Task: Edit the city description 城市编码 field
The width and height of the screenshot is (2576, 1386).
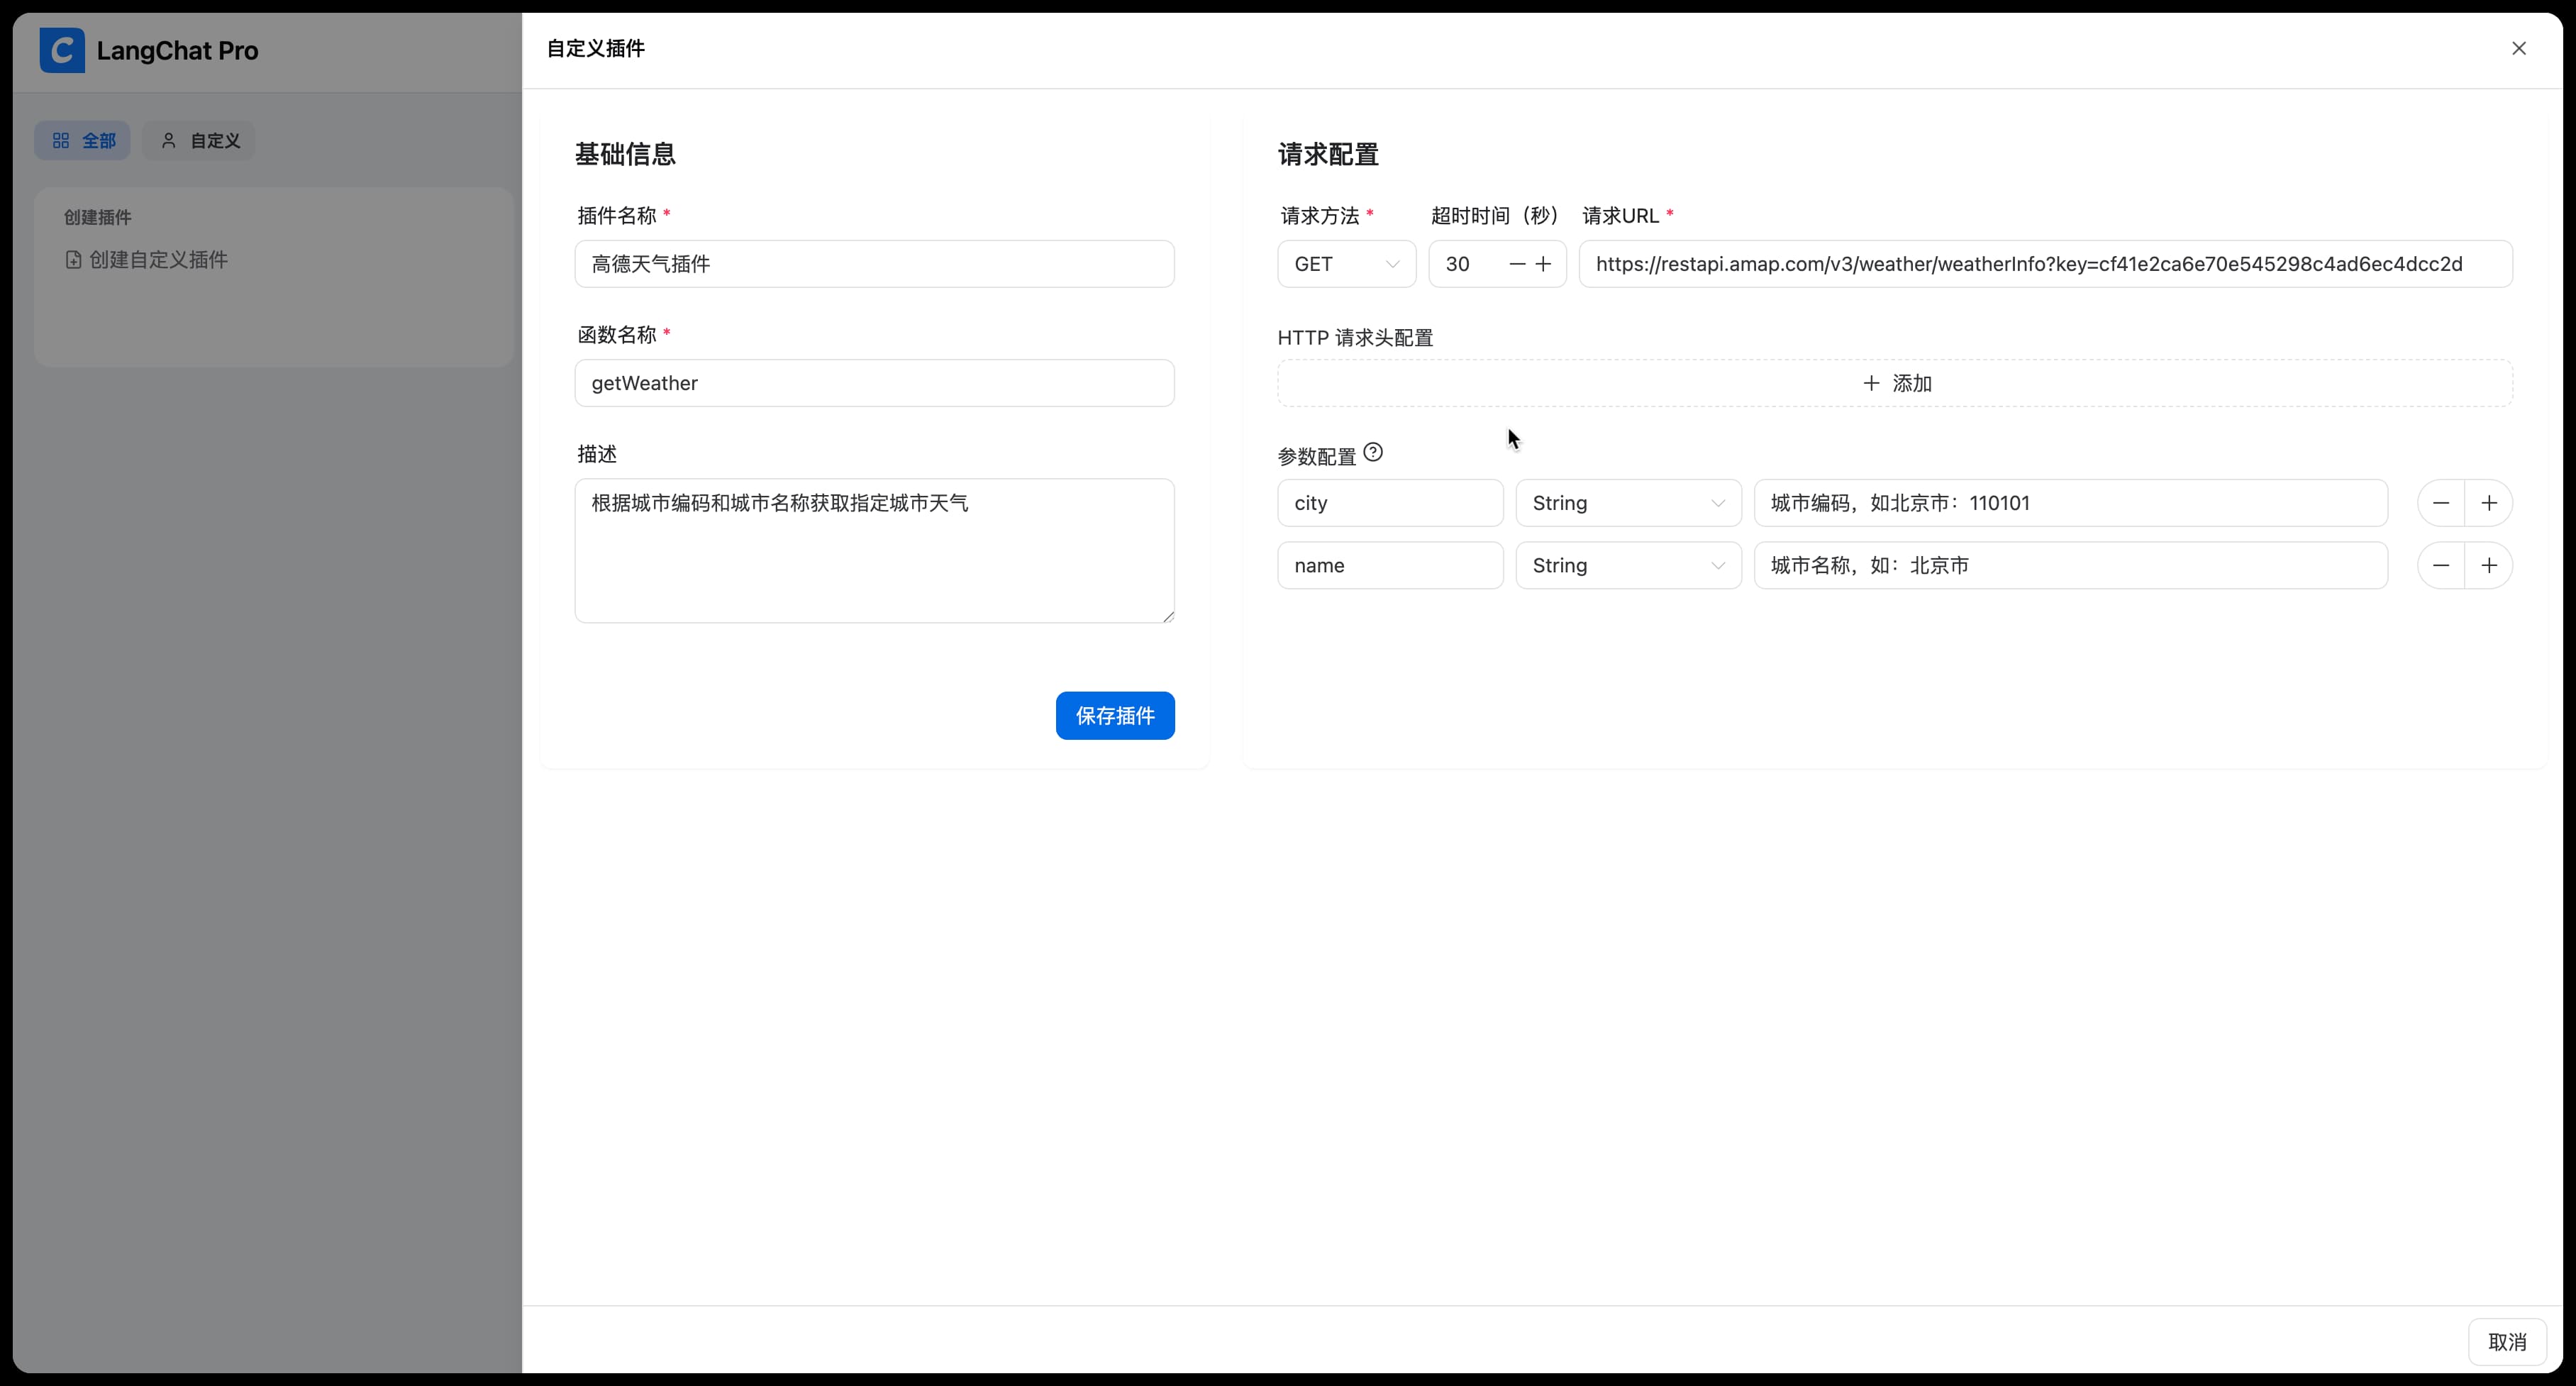Action: tap(2071, 503)
